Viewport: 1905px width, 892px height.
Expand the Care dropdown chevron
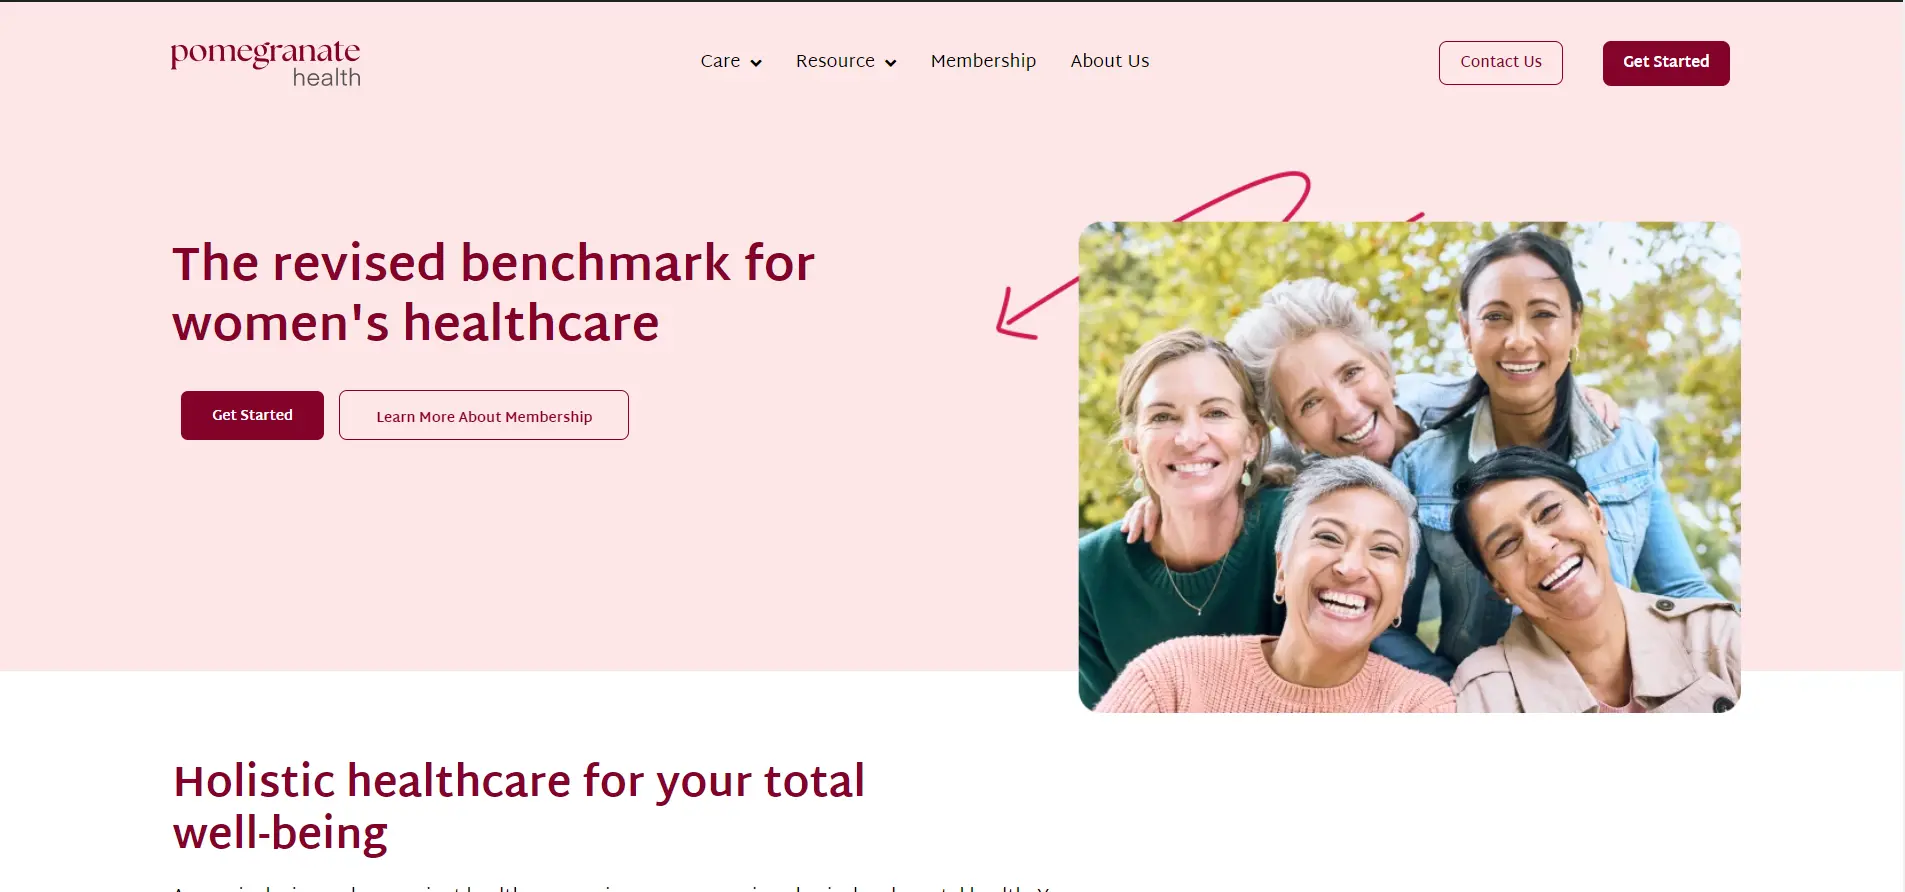756,63
